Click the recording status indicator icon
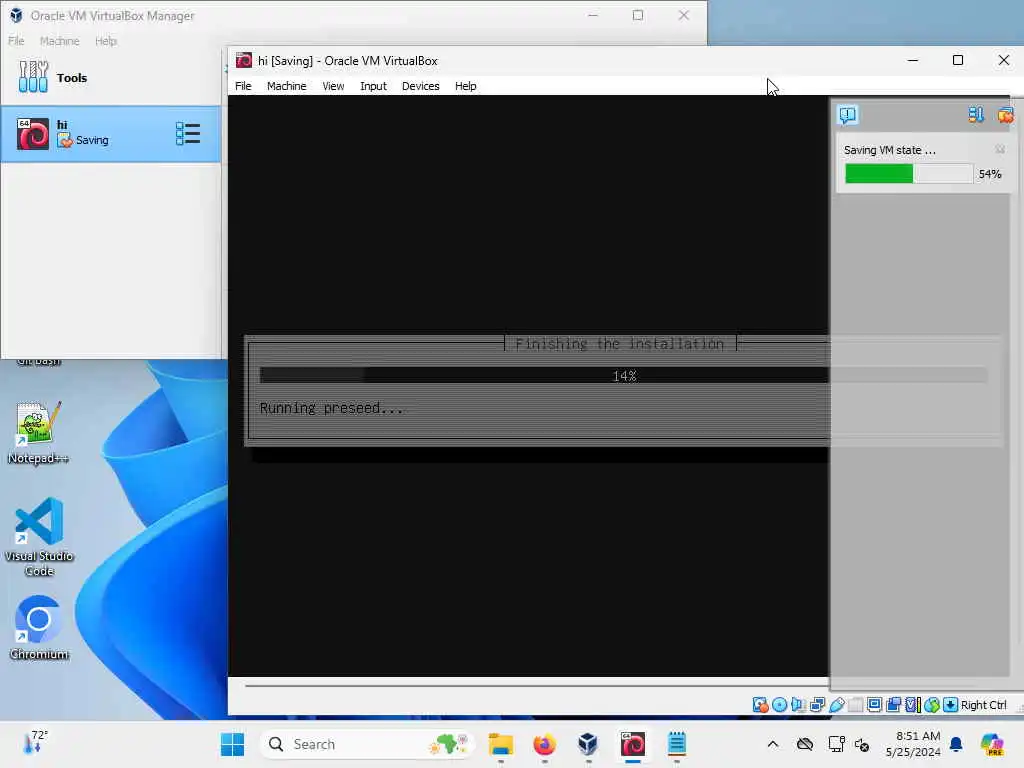 tap(893, 705)
